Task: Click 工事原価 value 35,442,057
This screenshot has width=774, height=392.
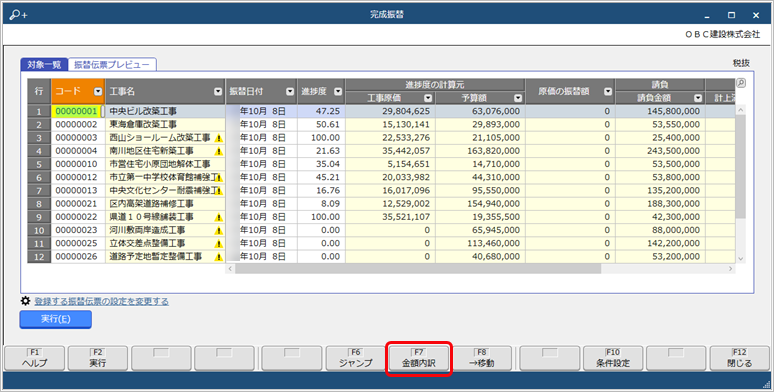Action: coord(390,151)
